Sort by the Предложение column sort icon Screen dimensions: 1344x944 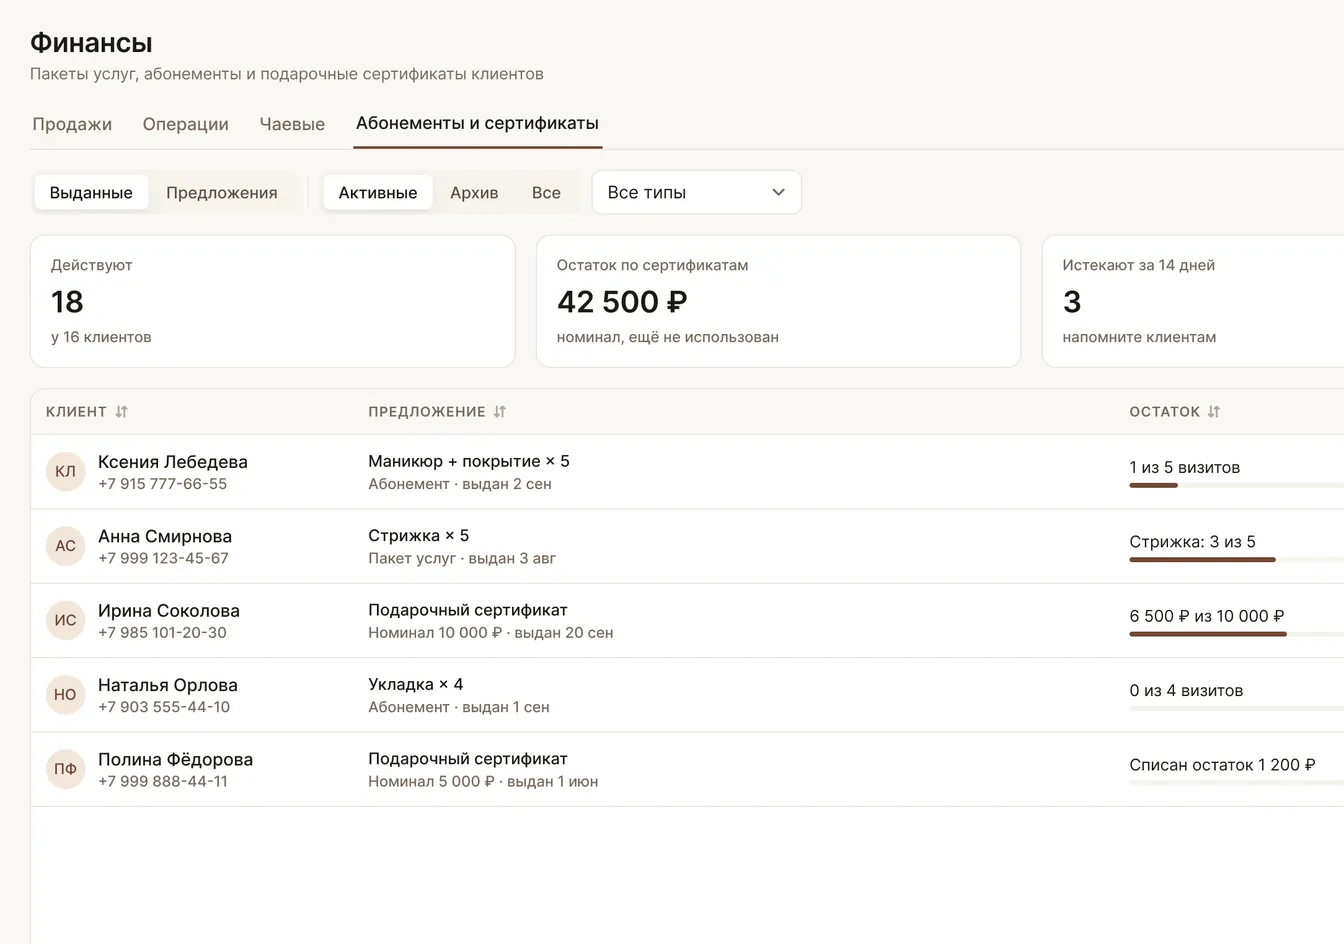(500, 412)
